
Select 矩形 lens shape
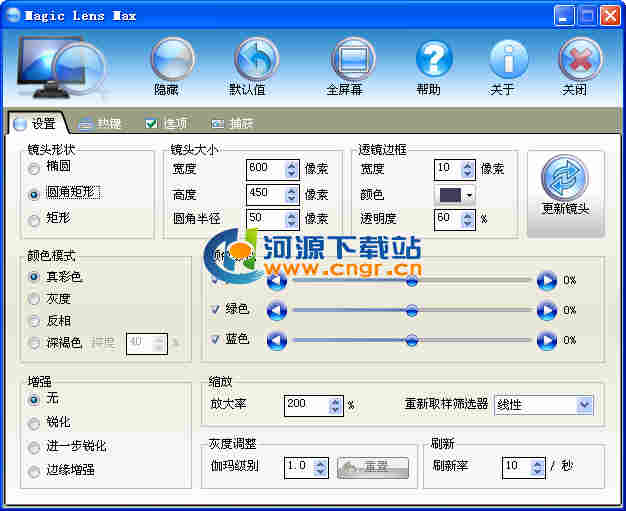click(x=34, y=220)
